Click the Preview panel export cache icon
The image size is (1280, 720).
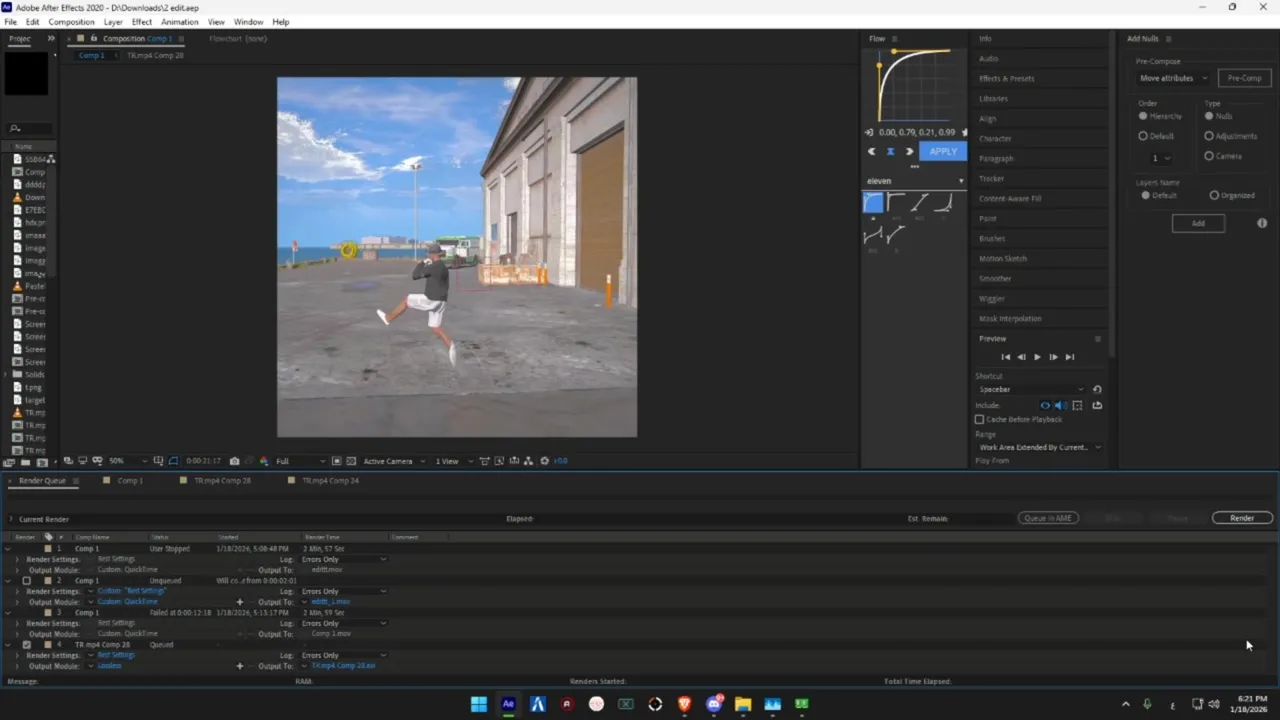click(x=1097, y=405)
